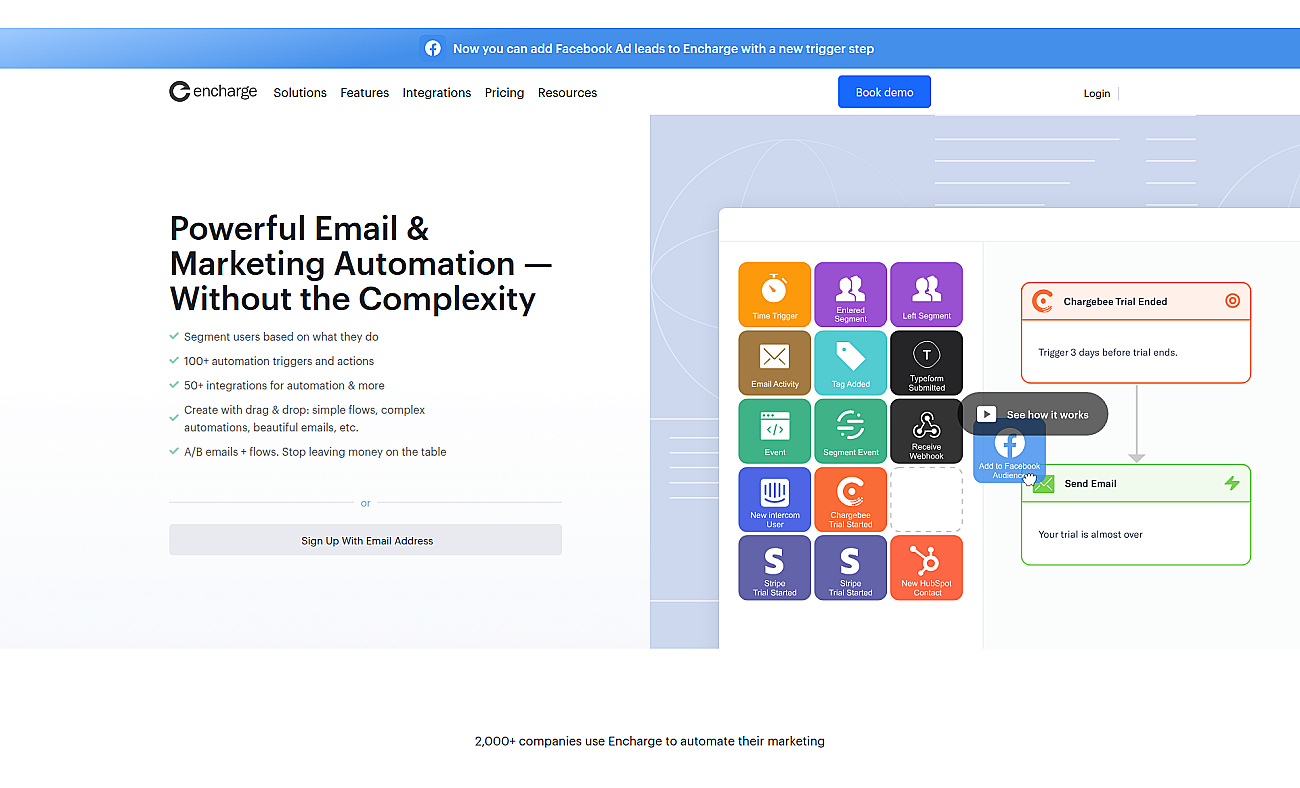
Task: Click the lightning bolt icon on Send Email
Action: [1232, 483]
